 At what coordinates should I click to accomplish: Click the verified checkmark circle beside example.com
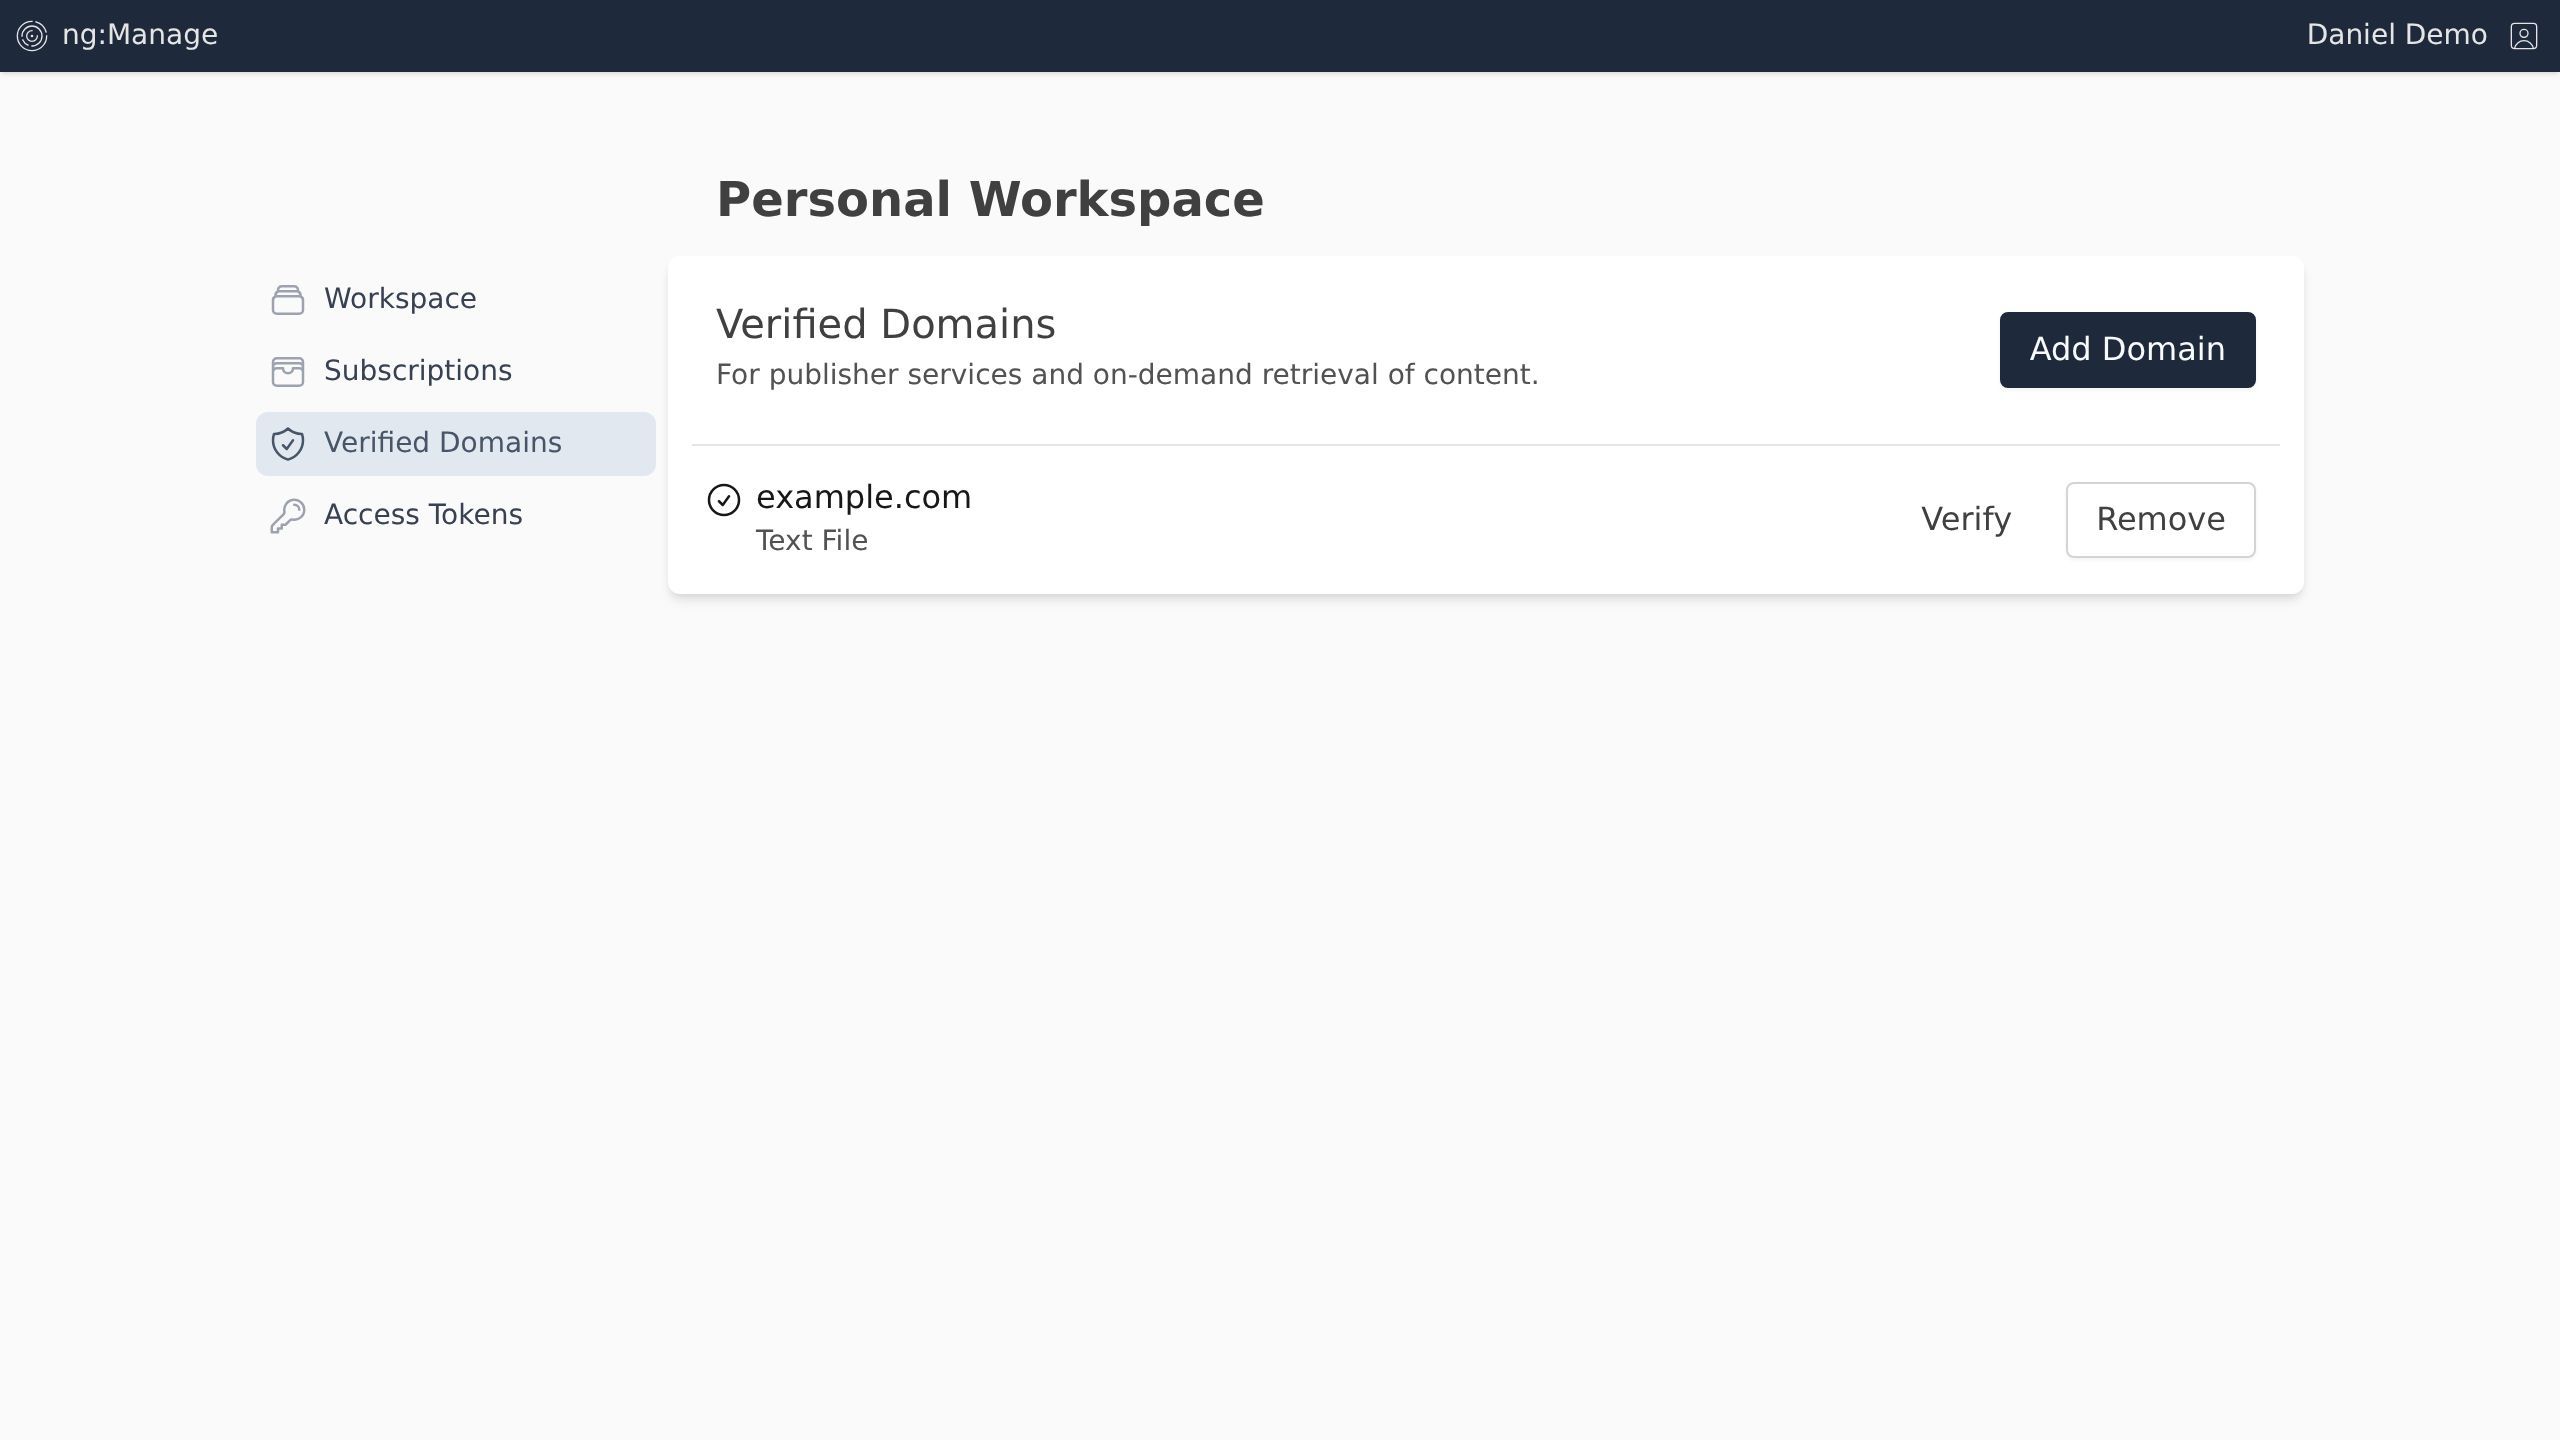(x=724, y=499)
